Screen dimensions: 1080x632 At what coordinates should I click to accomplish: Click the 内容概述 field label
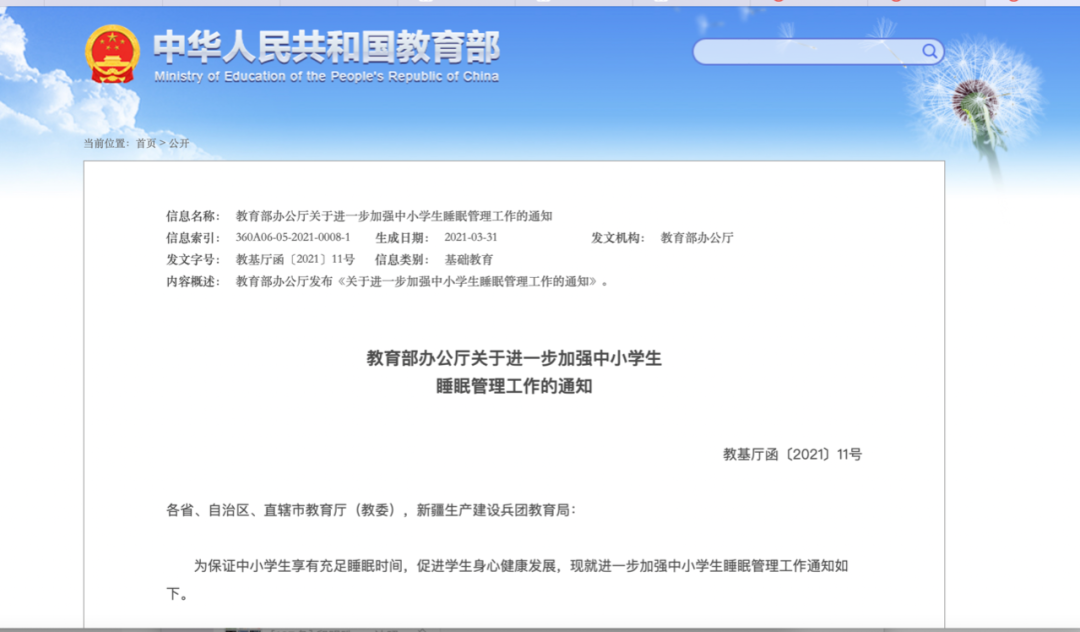pyautogui.click(x=193, y=282)
